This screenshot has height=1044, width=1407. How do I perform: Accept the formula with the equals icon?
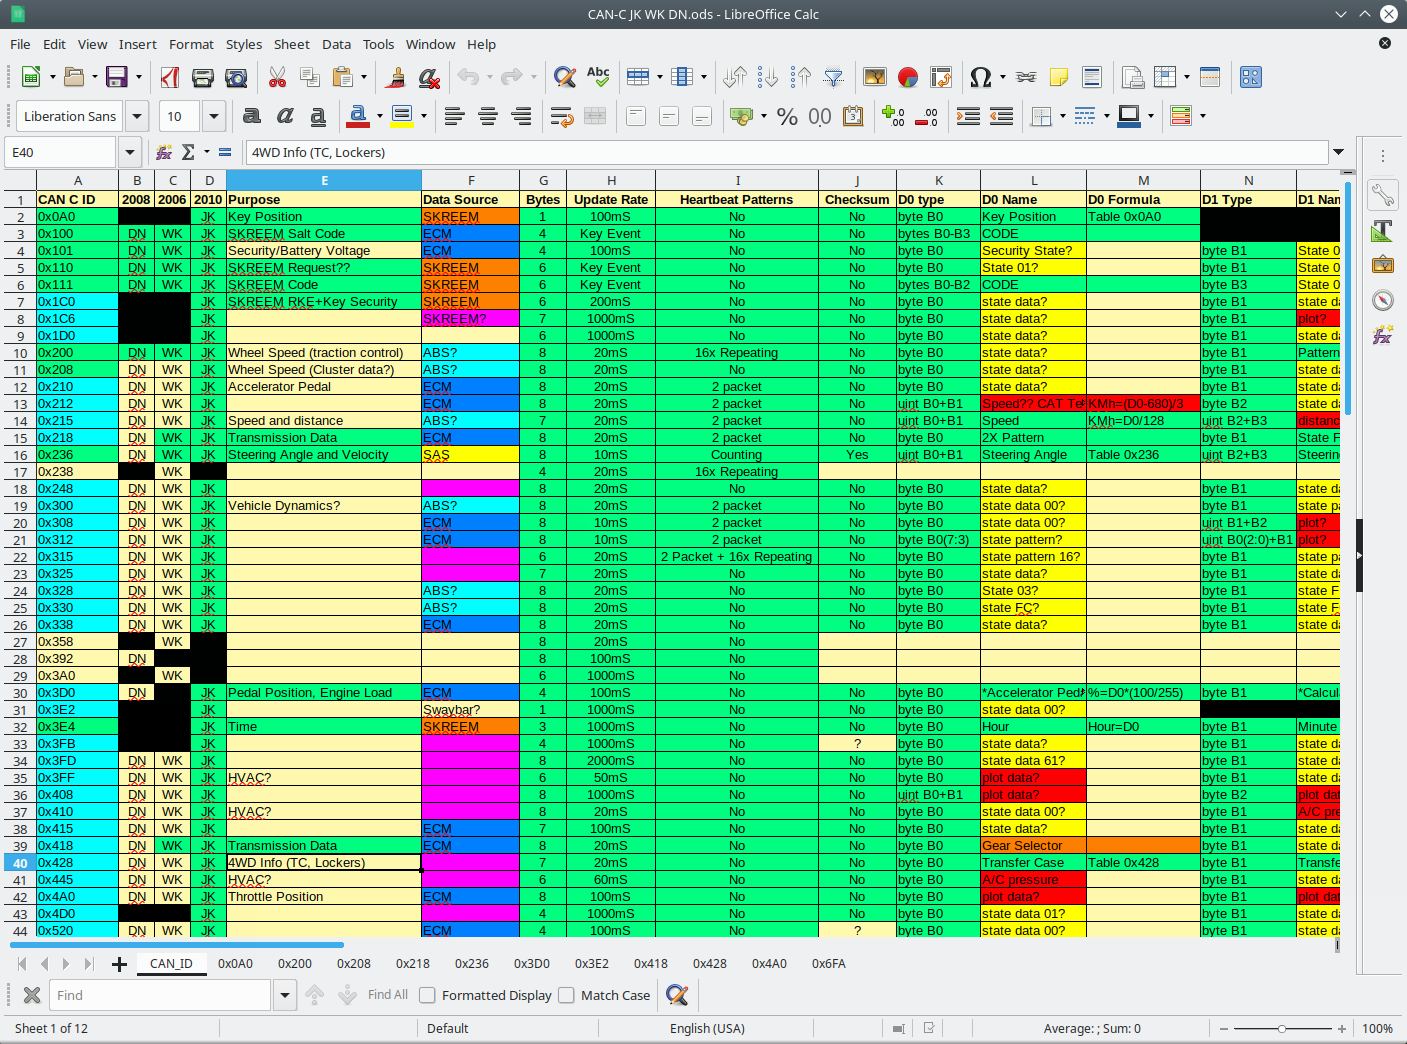[x=225, y=152]
